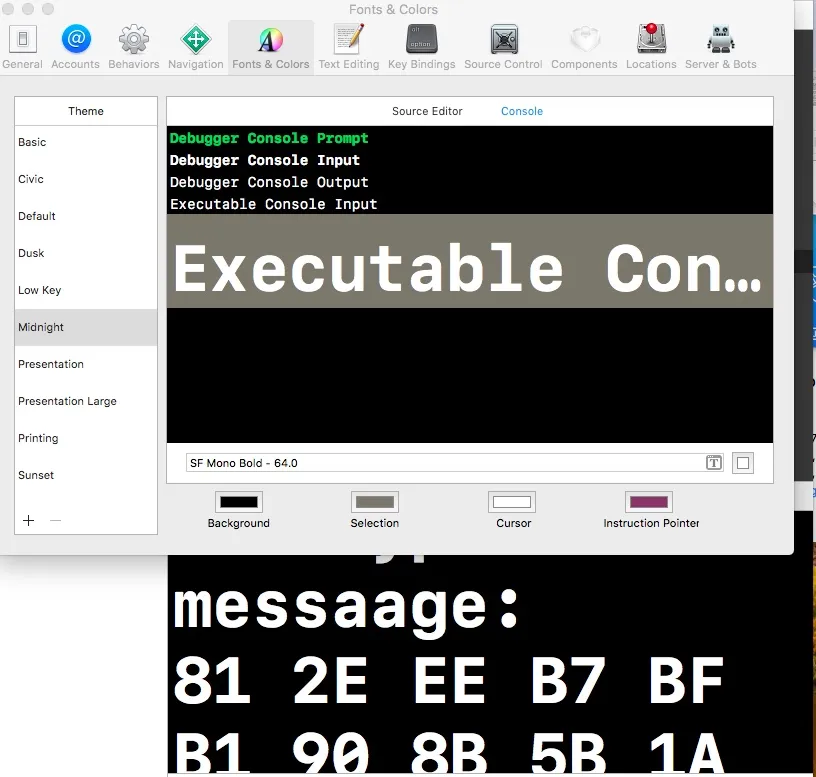816x777 pixels.
Task: Select the Midnight theme
Action: point(86,327)
